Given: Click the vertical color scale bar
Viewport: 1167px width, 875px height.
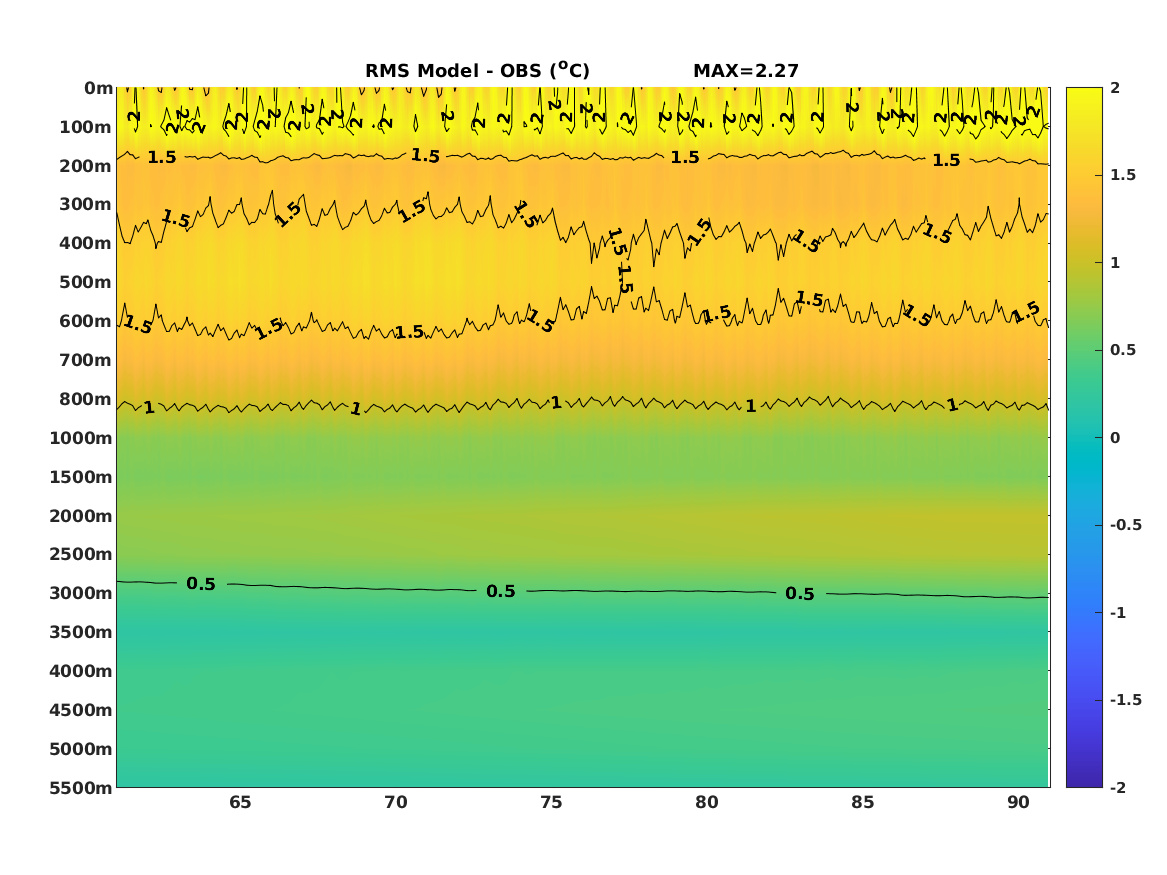Looking at the screenshot, I should tap(1084, 438).
